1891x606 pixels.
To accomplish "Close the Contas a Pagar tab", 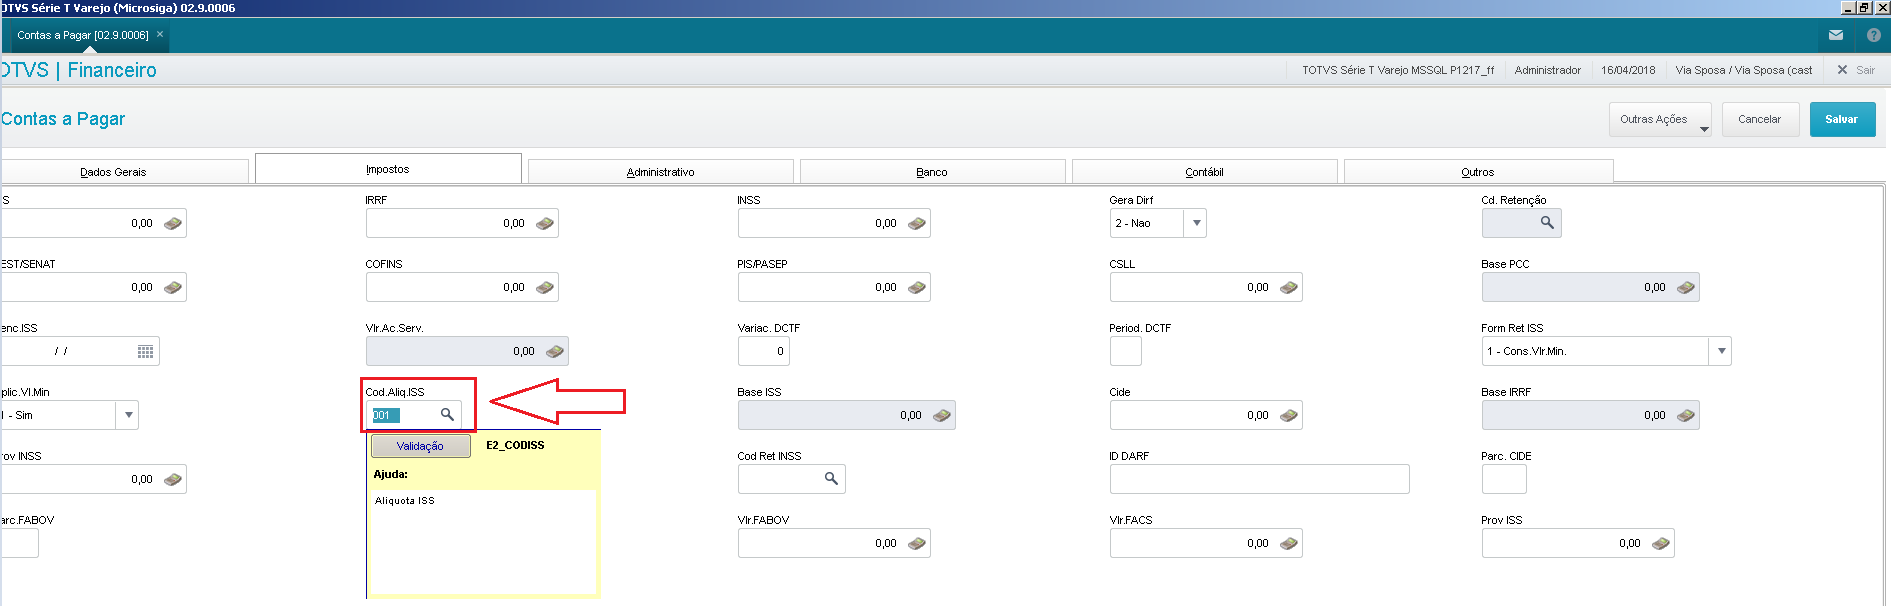I will (160, 34).
